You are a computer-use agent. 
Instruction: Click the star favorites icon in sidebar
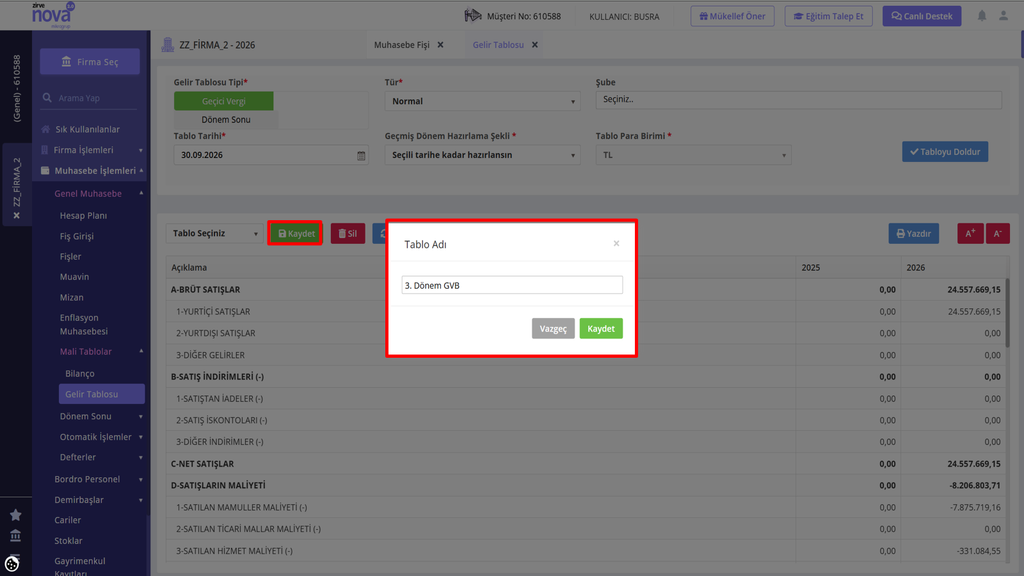click(16, 515)
